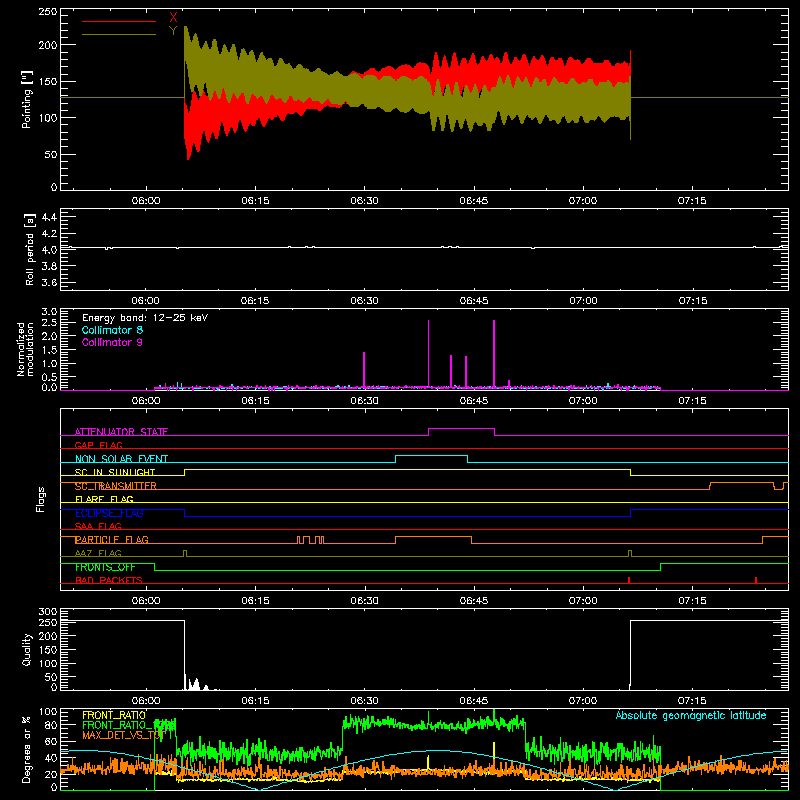Click the 4.0 label on roll period axis
Viewport: 800px width, 800px height.
pos(49,250)
